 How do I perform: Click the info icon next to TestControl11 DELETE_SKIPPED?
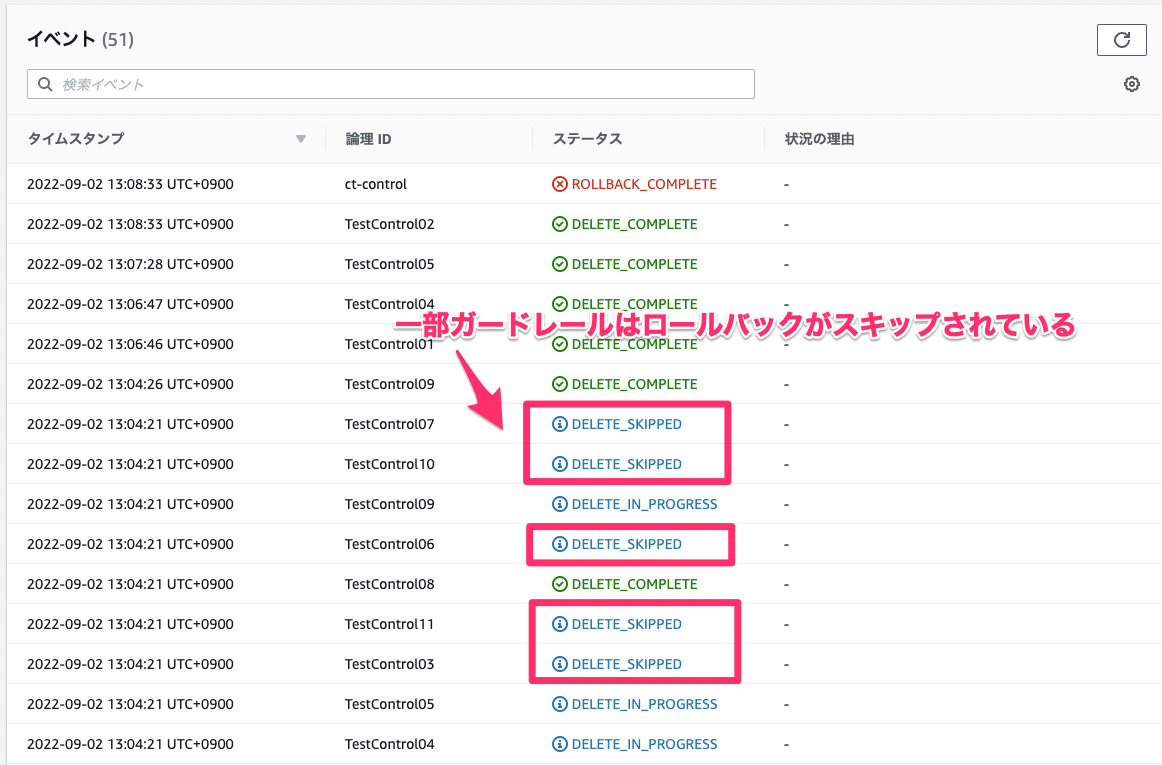tap(560, 624)
